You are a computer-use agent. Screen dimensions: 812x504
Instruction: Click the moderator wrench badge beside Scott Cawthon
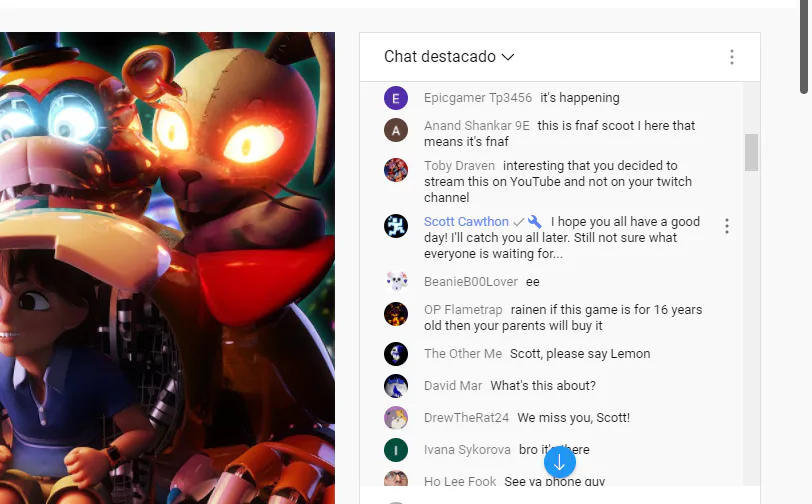coord(535,222)
